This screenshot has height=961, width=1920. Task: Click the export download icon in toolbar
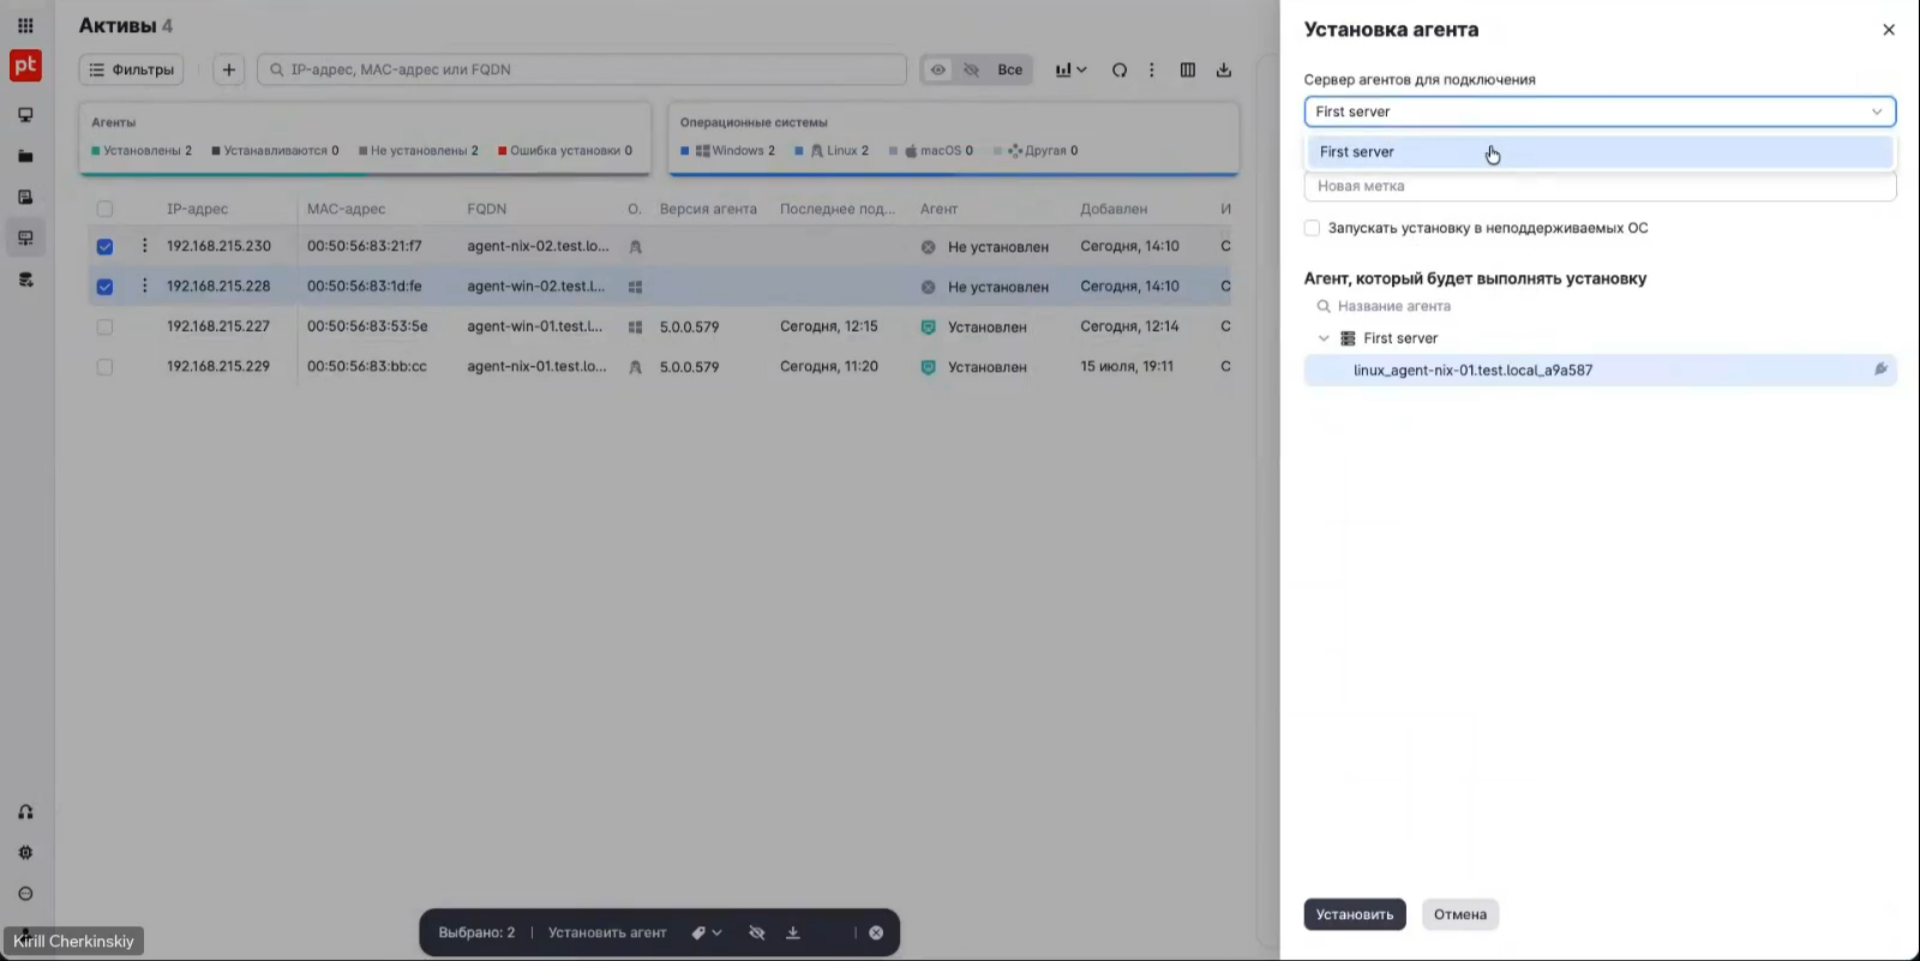pyautogui.click(x=1223, y=70)
